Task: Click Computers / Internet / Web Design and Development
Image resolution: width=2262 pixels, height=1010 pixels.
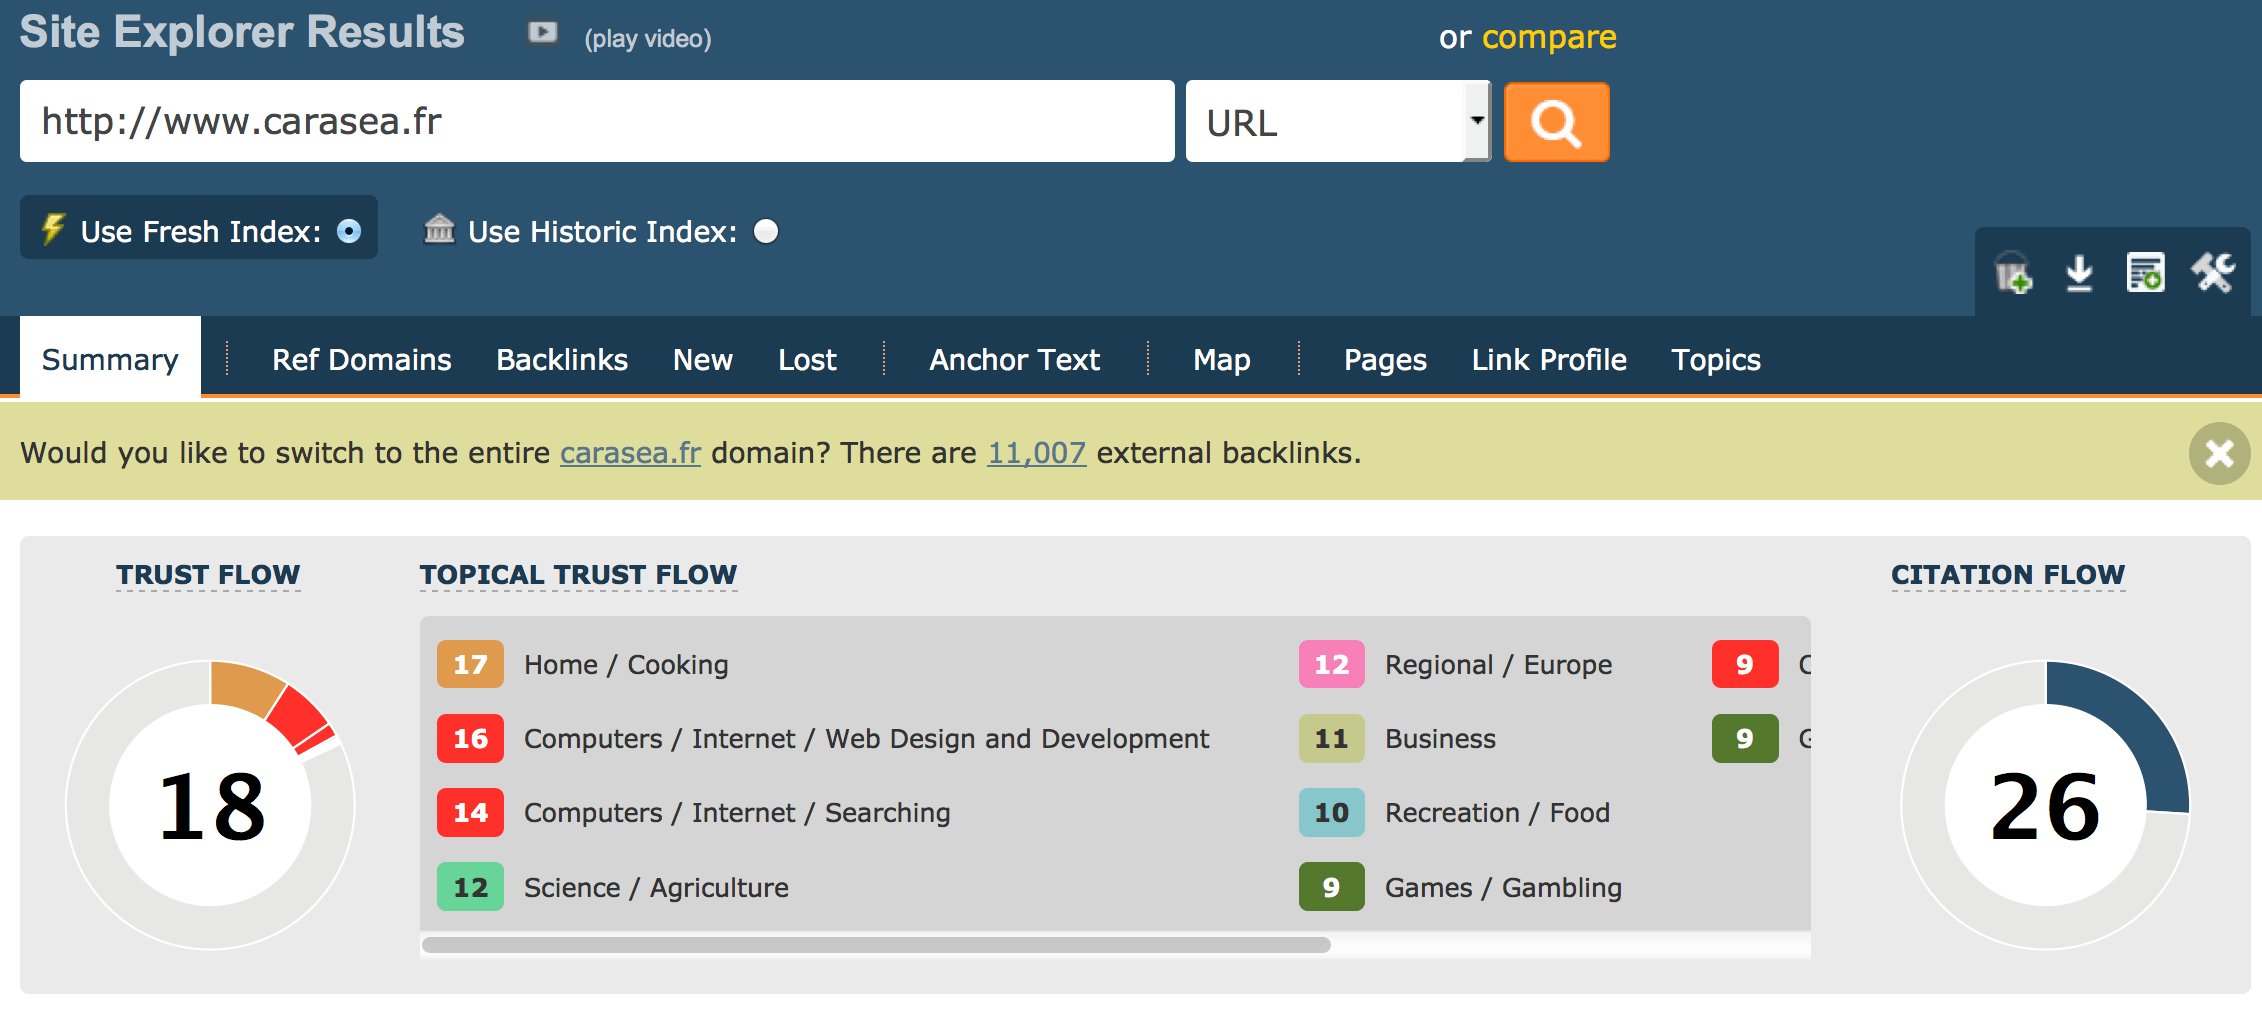Action: (866, 739)
